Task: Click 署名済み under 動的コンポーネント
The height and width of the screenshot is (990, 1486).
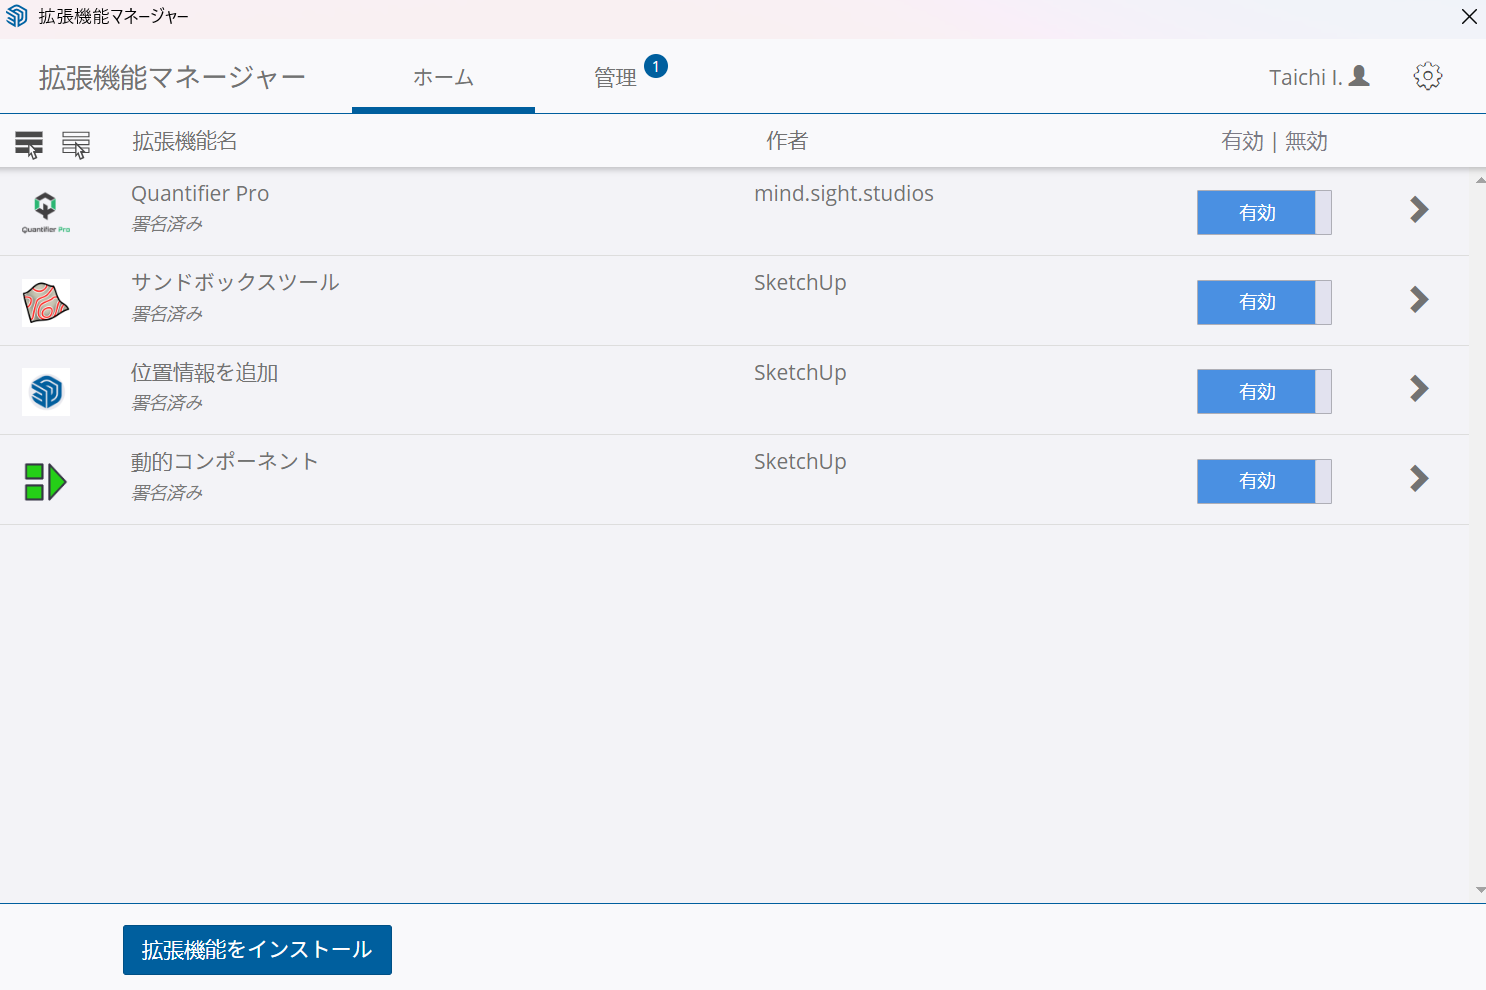Action: click(x=167, y=493)
